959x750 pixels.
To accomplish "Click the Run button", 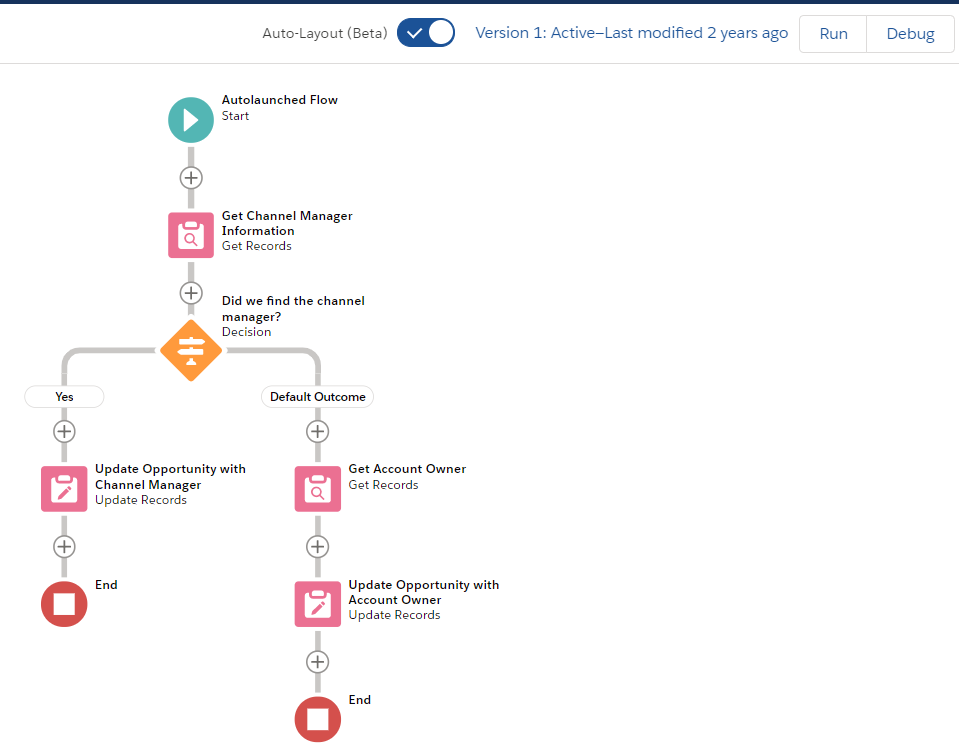I will [x=833, y=34].
